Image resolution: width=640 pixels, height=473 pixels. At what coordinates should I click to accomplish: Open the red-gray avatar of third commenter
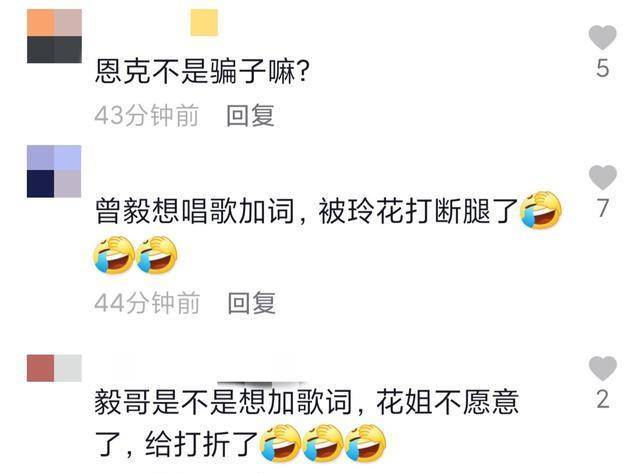54,368
